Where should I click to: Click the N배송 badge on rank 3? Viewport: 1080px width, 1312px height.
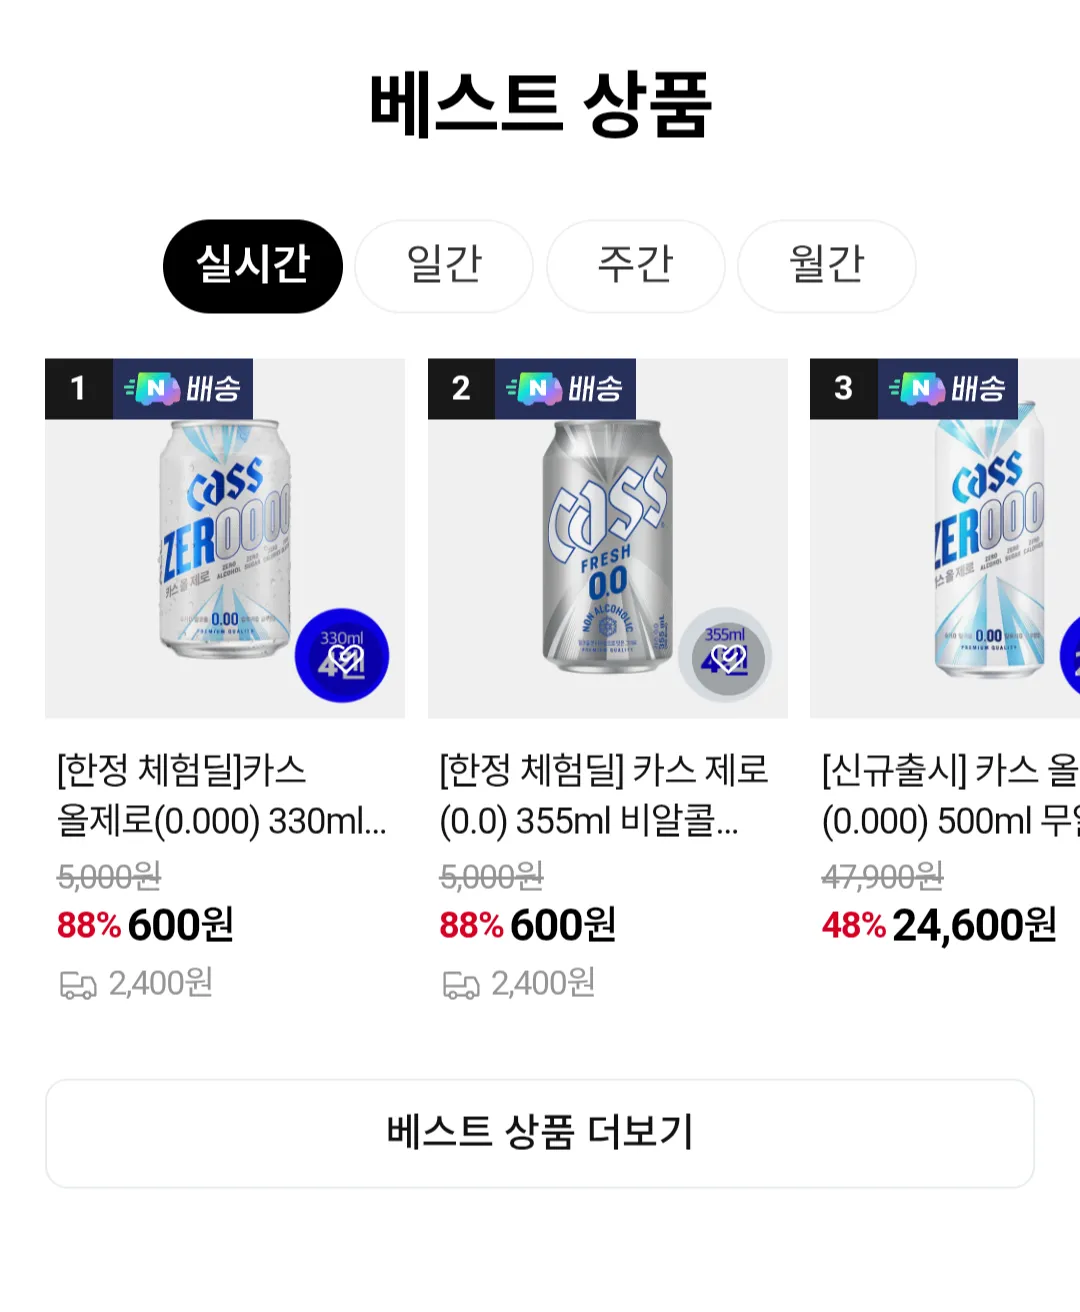point(948,388)
